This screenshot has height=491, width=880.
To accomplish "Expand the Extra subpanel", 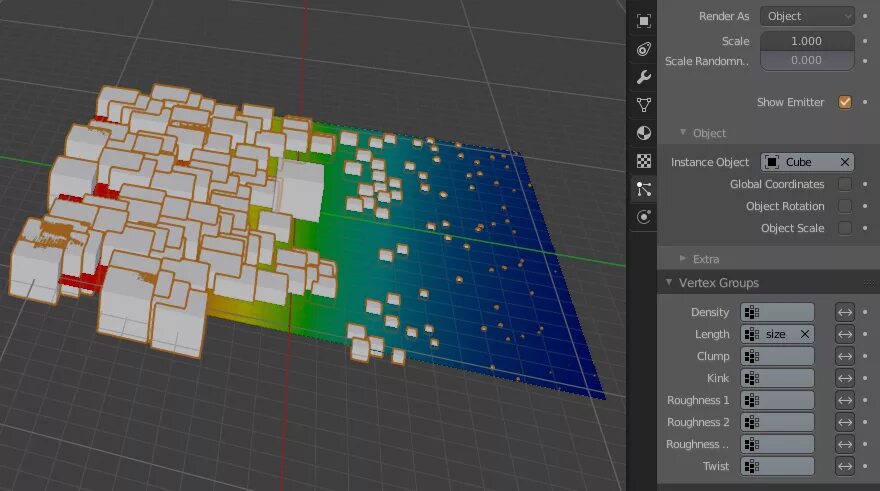I will click(x=682, y=259).
